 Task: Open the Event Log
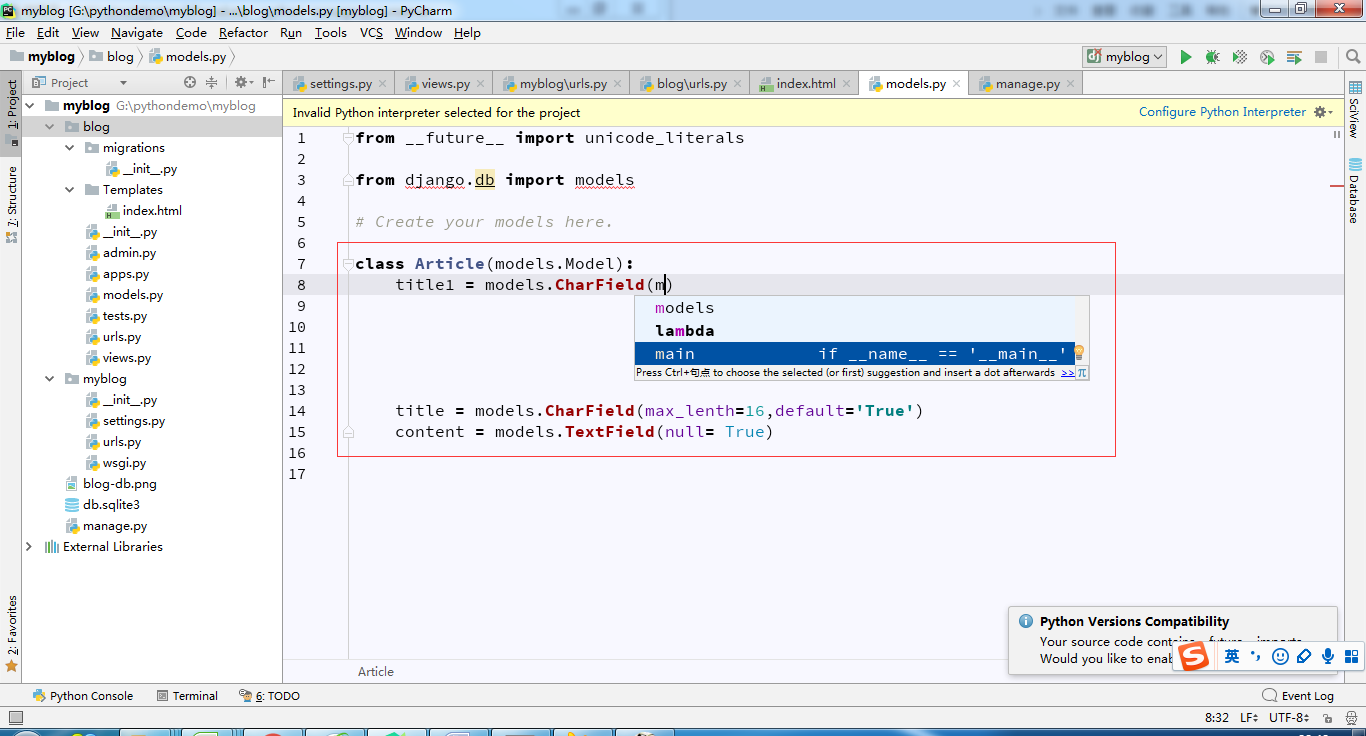(1298, 696)
